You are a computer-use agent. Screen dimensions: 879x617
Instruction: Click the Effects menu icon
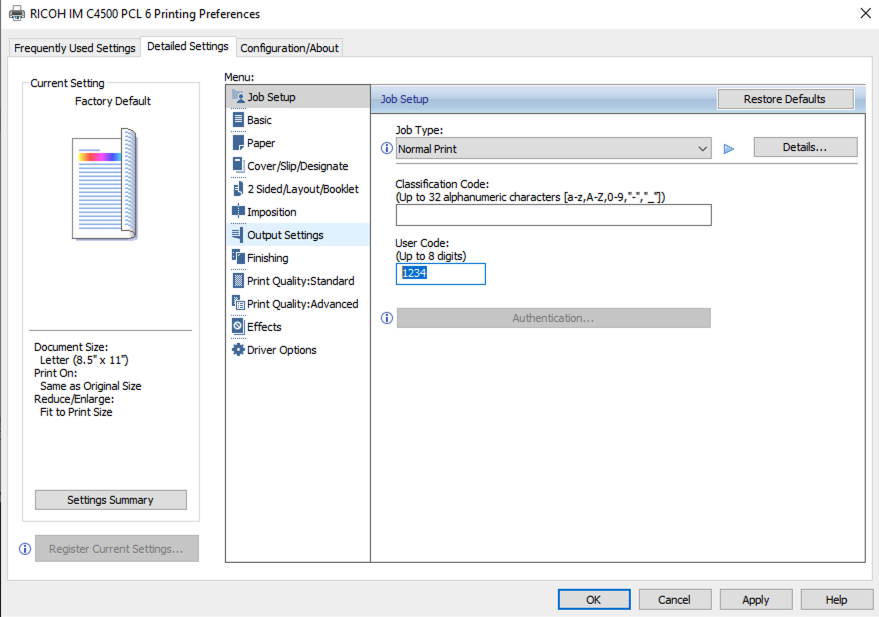coord(238,326)
